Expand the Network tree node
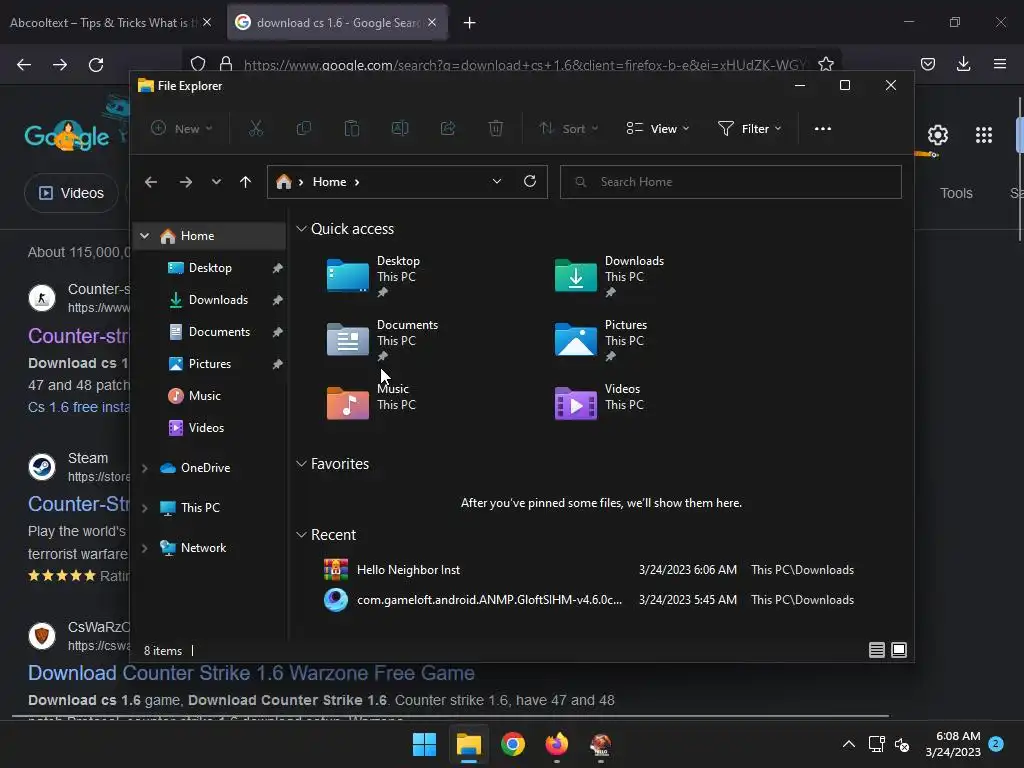Image resolution: width=1024 pixels, height=768 pixels. click(x=144, y=548)
